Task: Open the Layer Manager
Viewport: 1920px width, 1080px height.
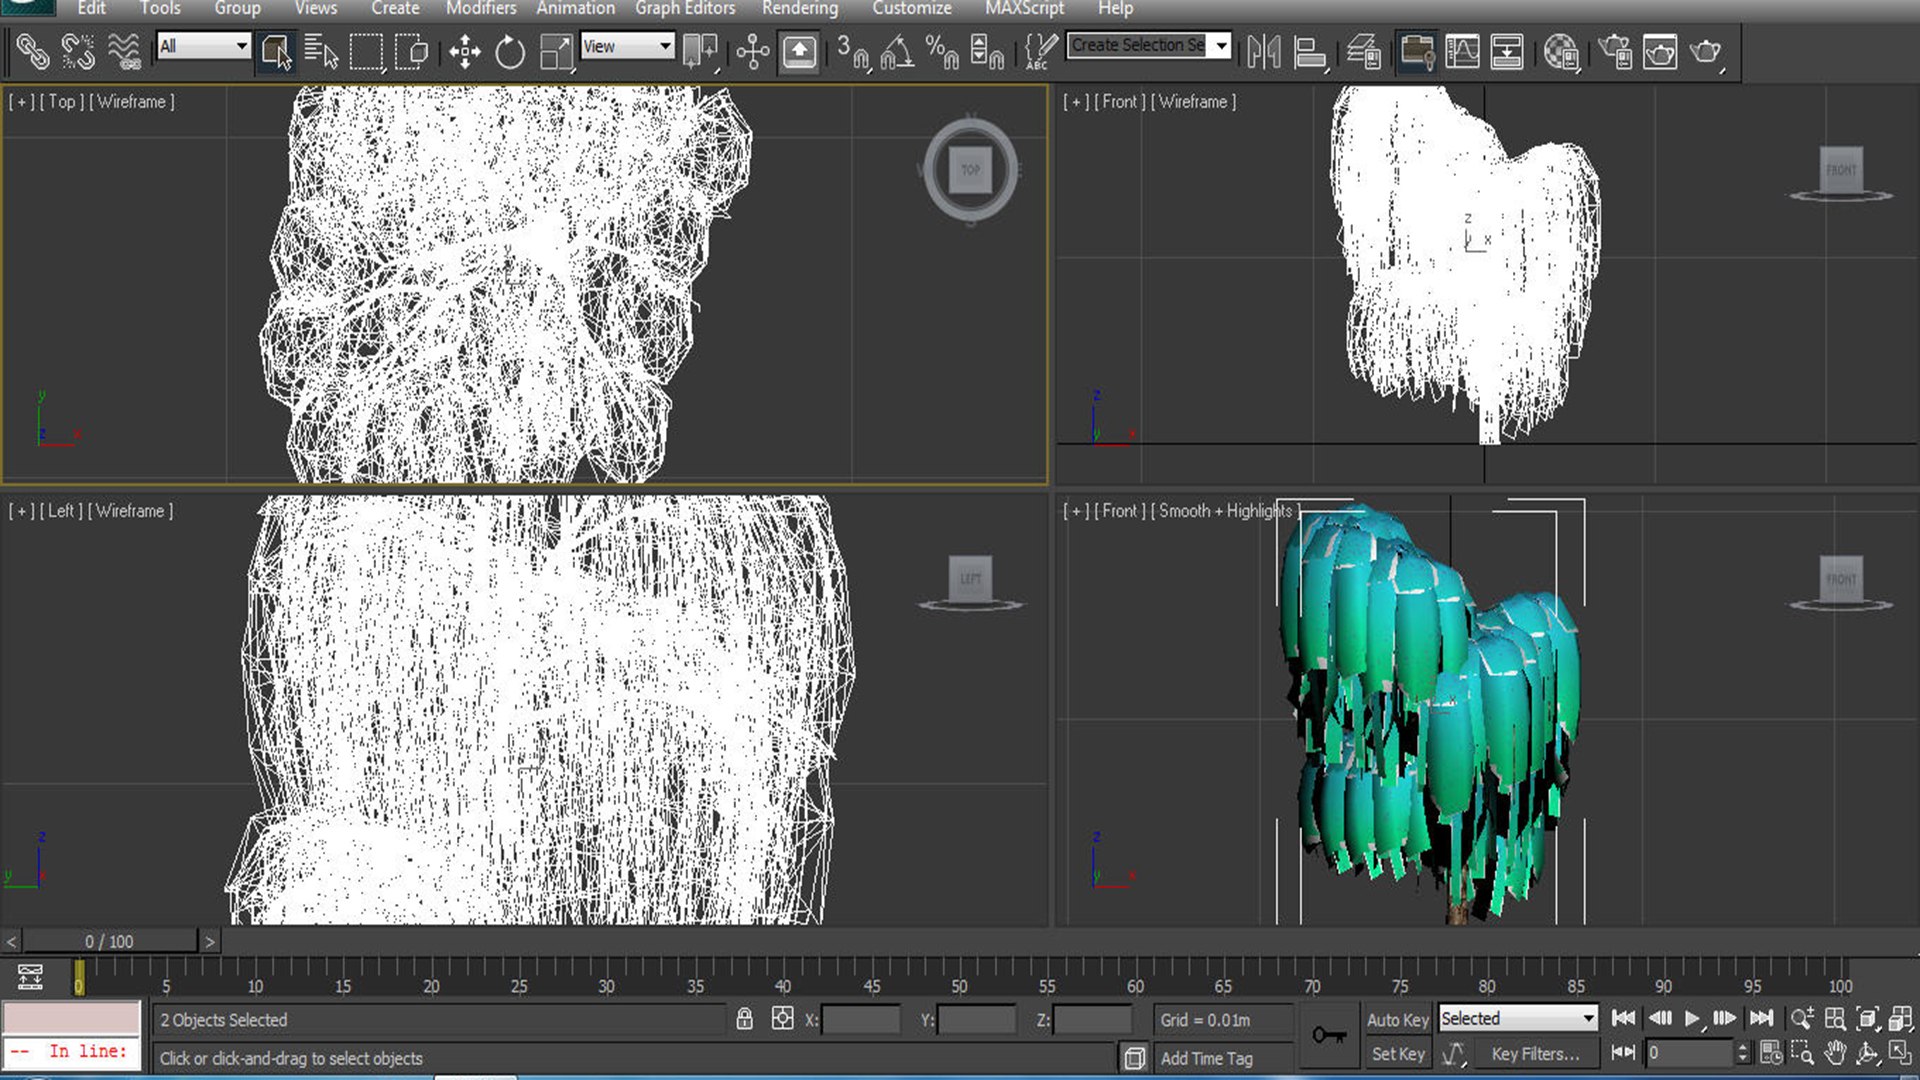Action: (x=1364, y=51)
